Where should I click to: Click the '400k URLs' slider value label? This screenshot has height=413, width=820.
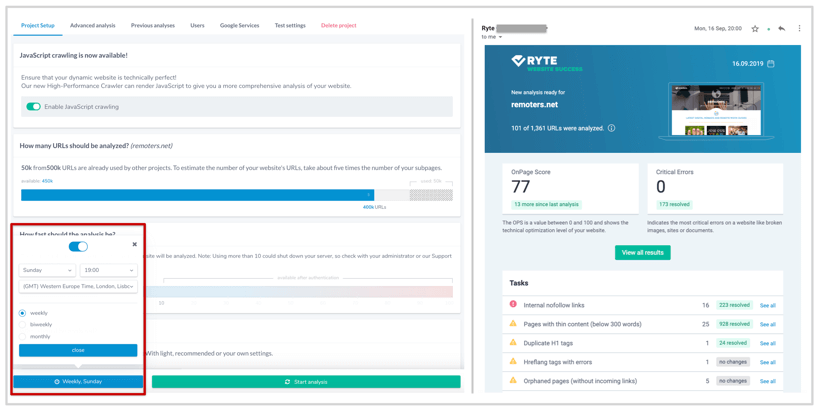click(x=374, y=207)
